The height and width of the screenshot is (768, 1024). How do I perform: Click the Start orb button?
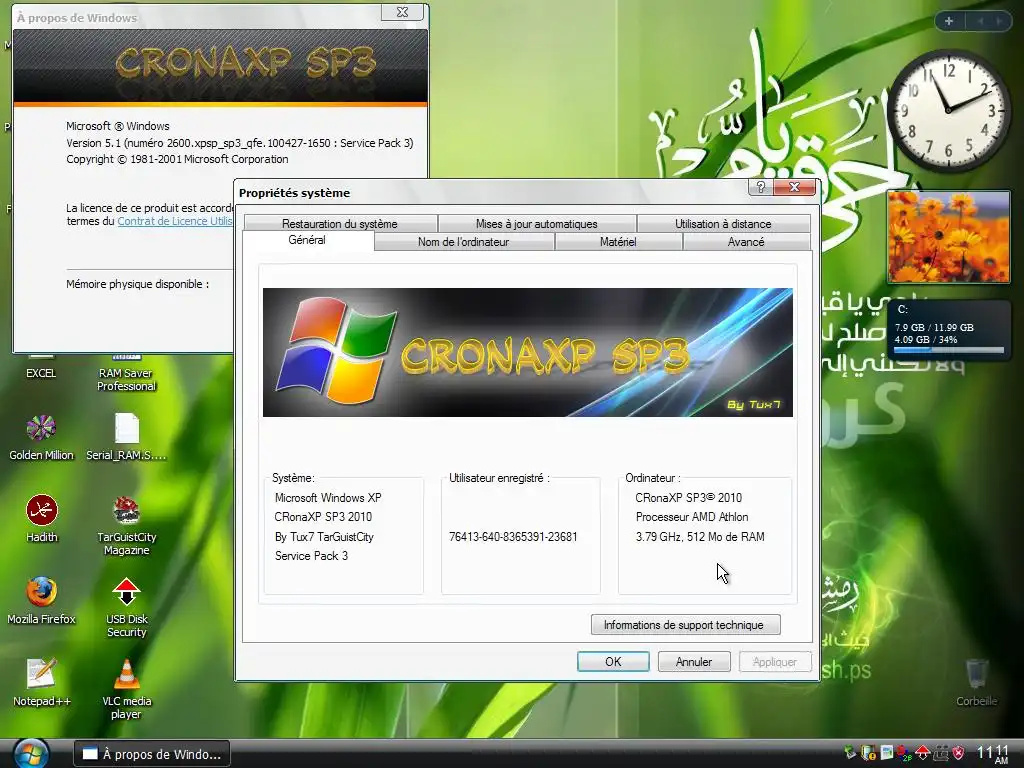click(x=31, y=754)
